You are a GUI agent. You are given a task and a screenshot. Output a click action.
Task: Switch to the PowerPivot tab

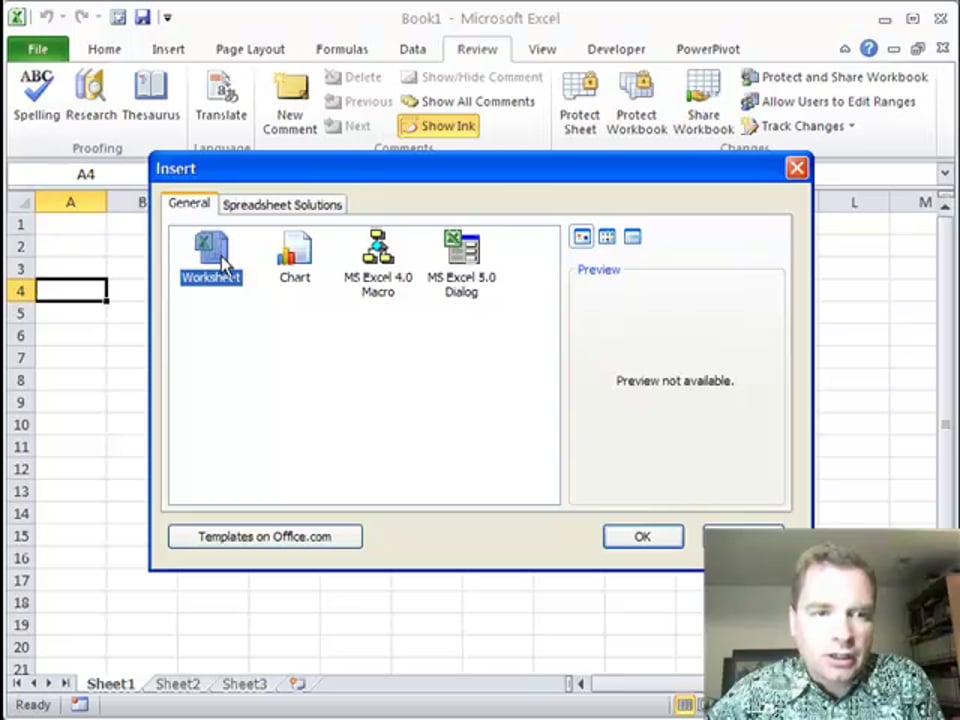click(708, 49)
